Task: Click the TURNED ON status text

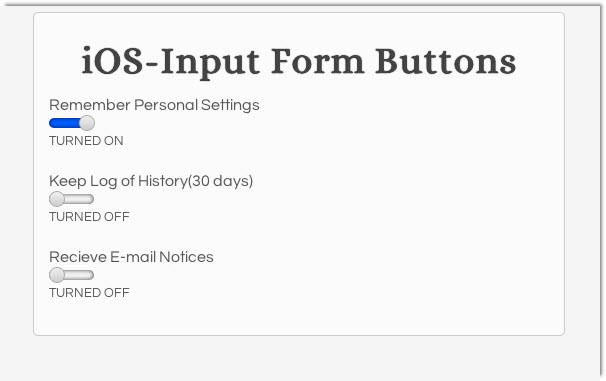Action: 86,141
